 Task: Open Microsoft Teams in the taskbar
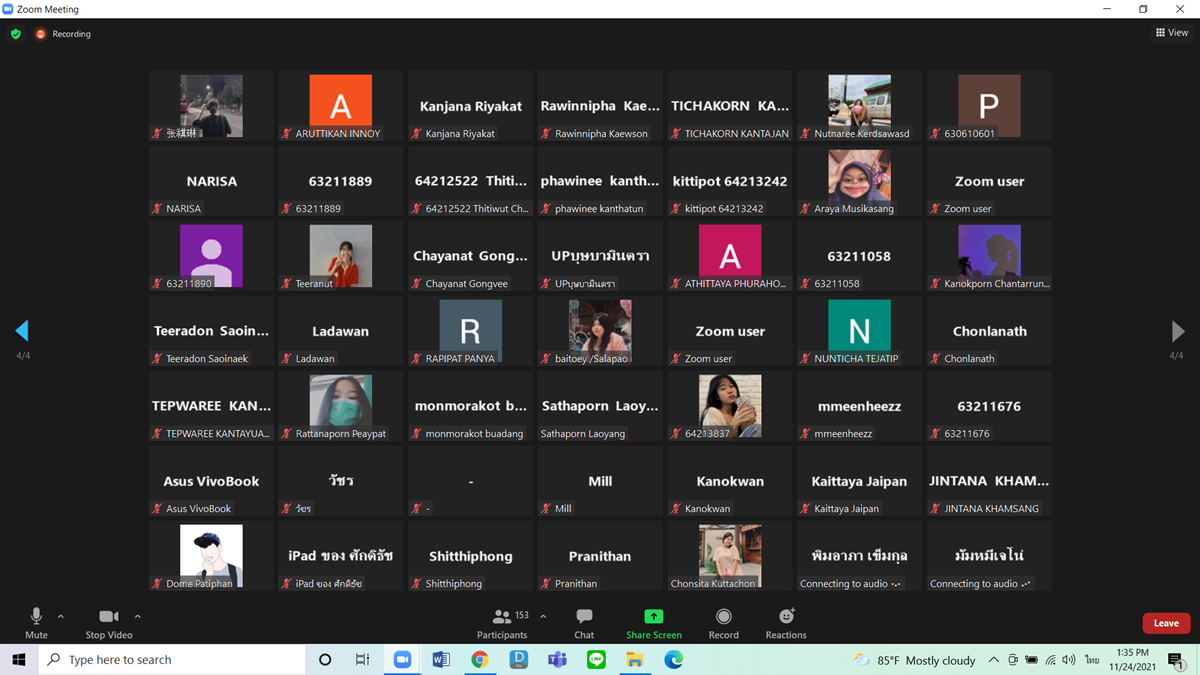tap(557, 660)
